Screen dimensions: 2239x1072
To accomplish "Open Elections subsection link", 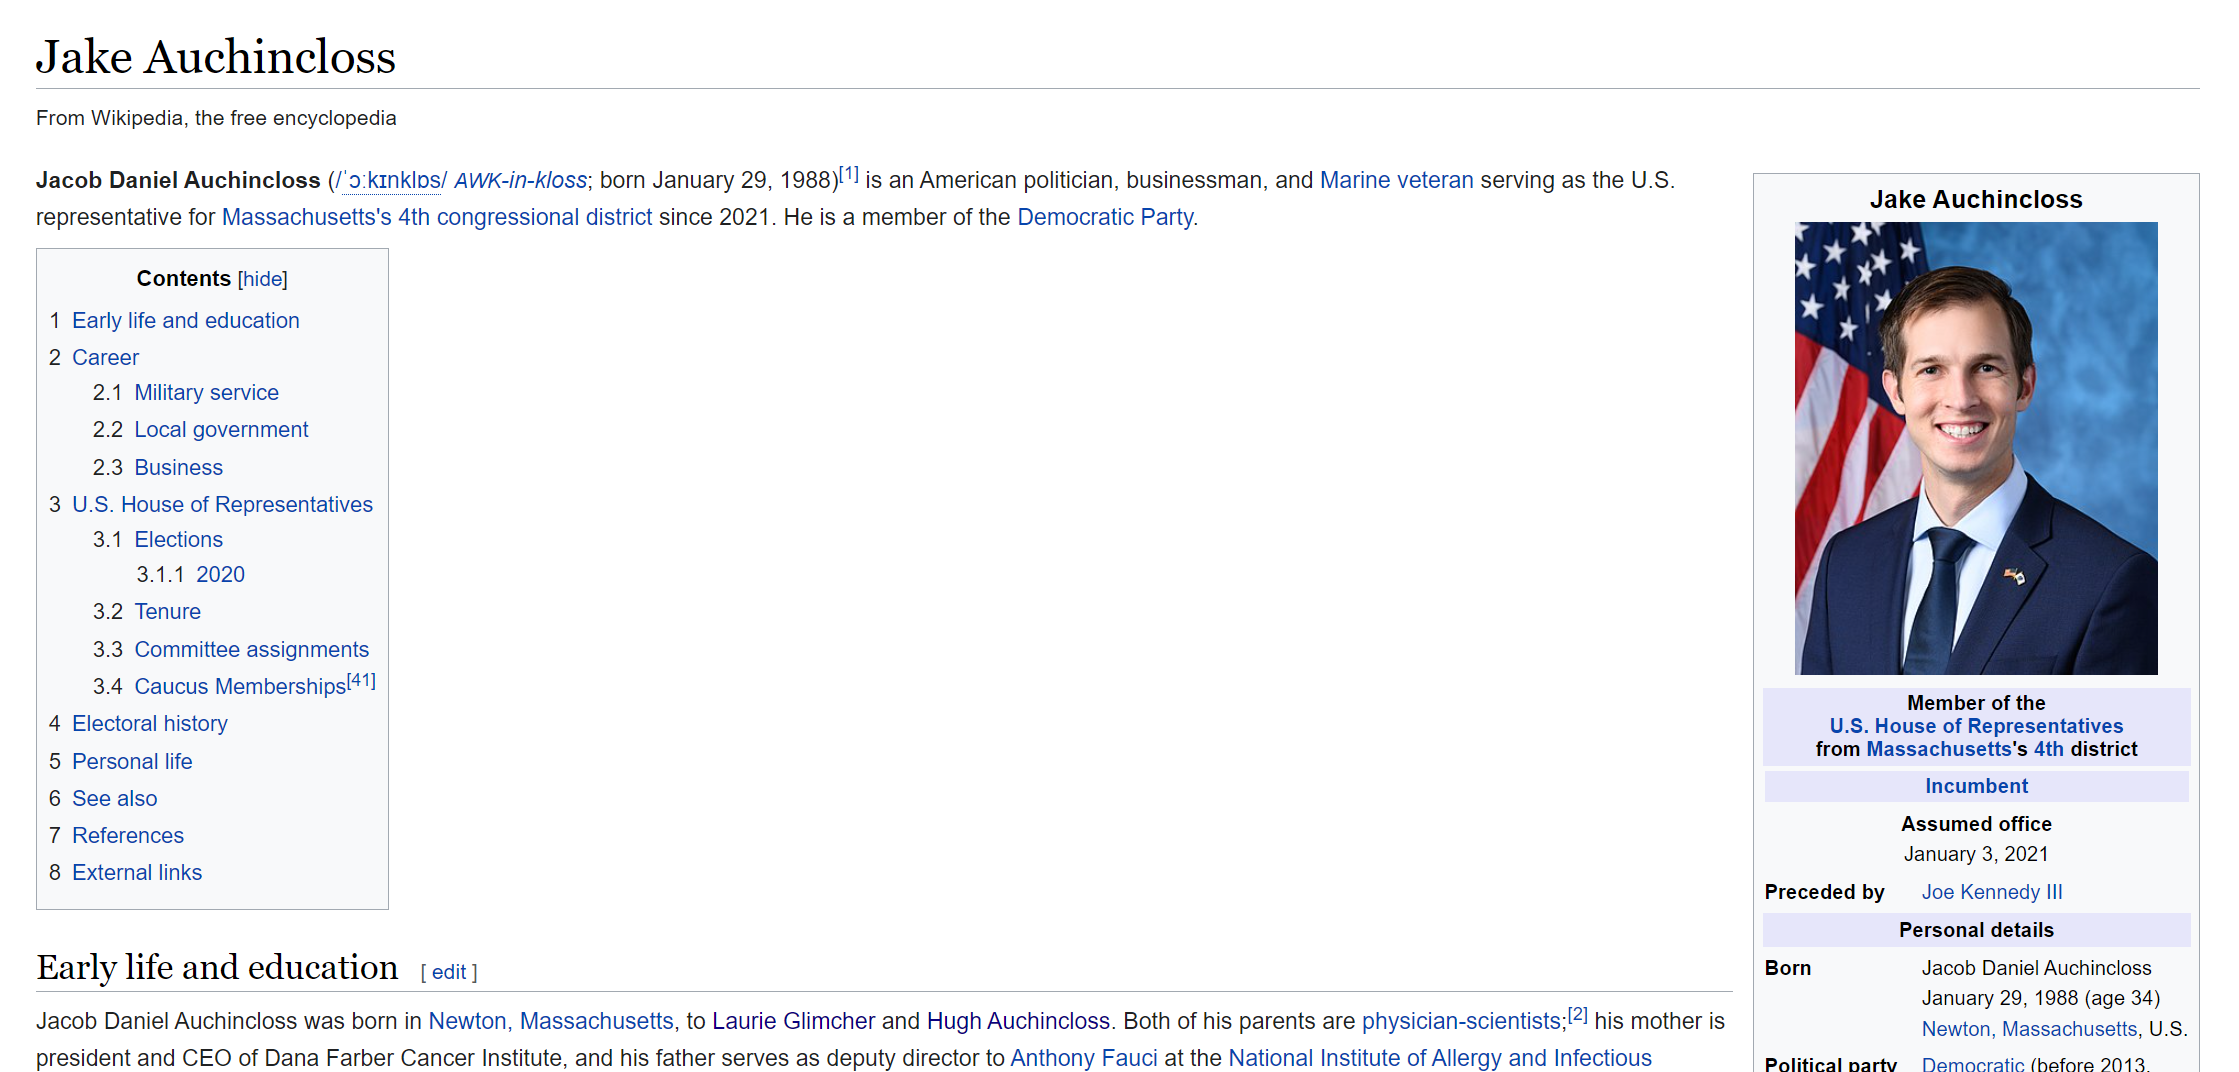I will point(178,539).
